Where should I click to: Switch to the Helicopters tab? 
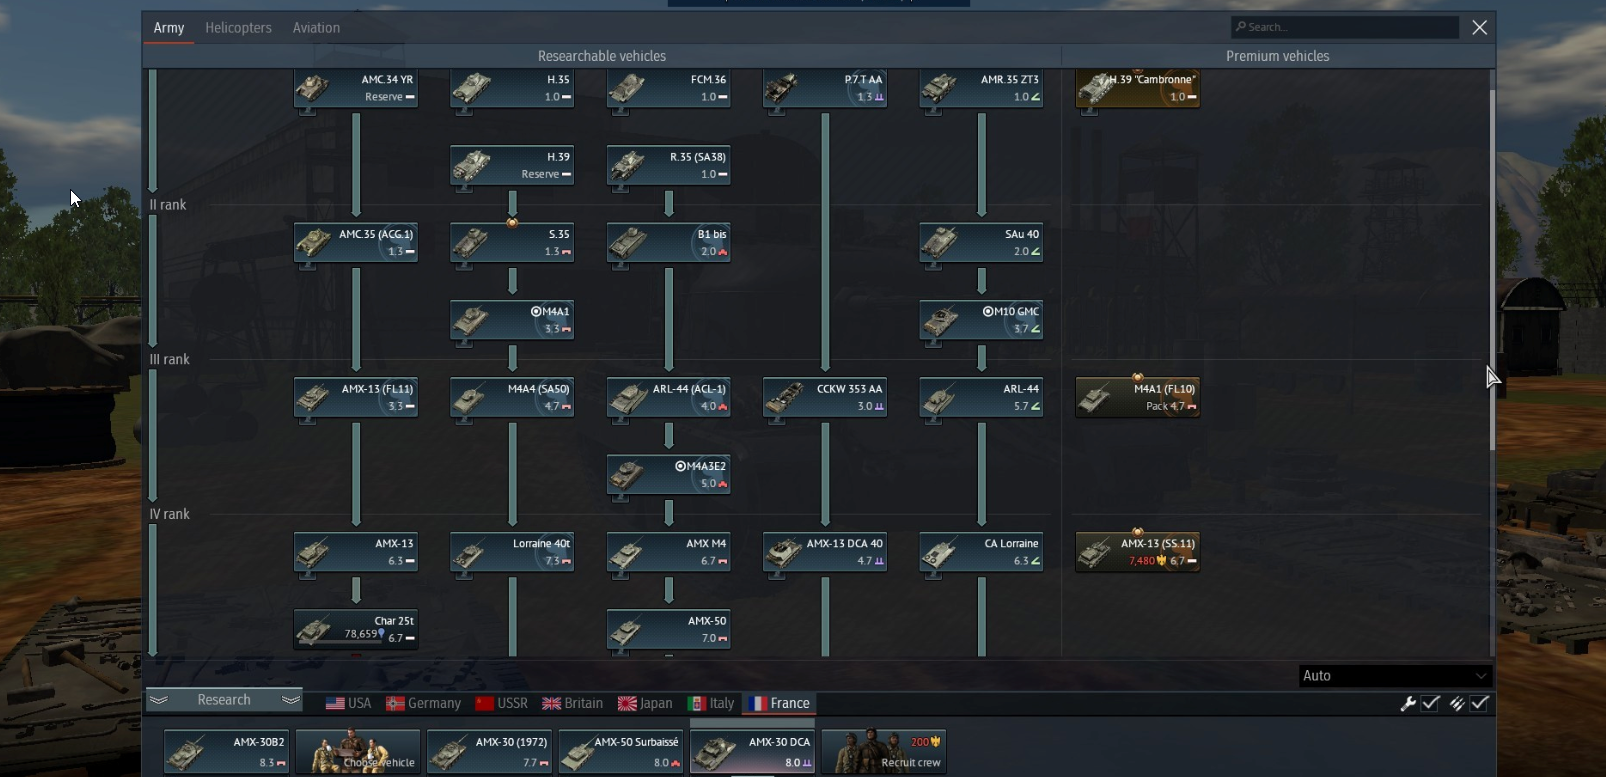[238, 28]
